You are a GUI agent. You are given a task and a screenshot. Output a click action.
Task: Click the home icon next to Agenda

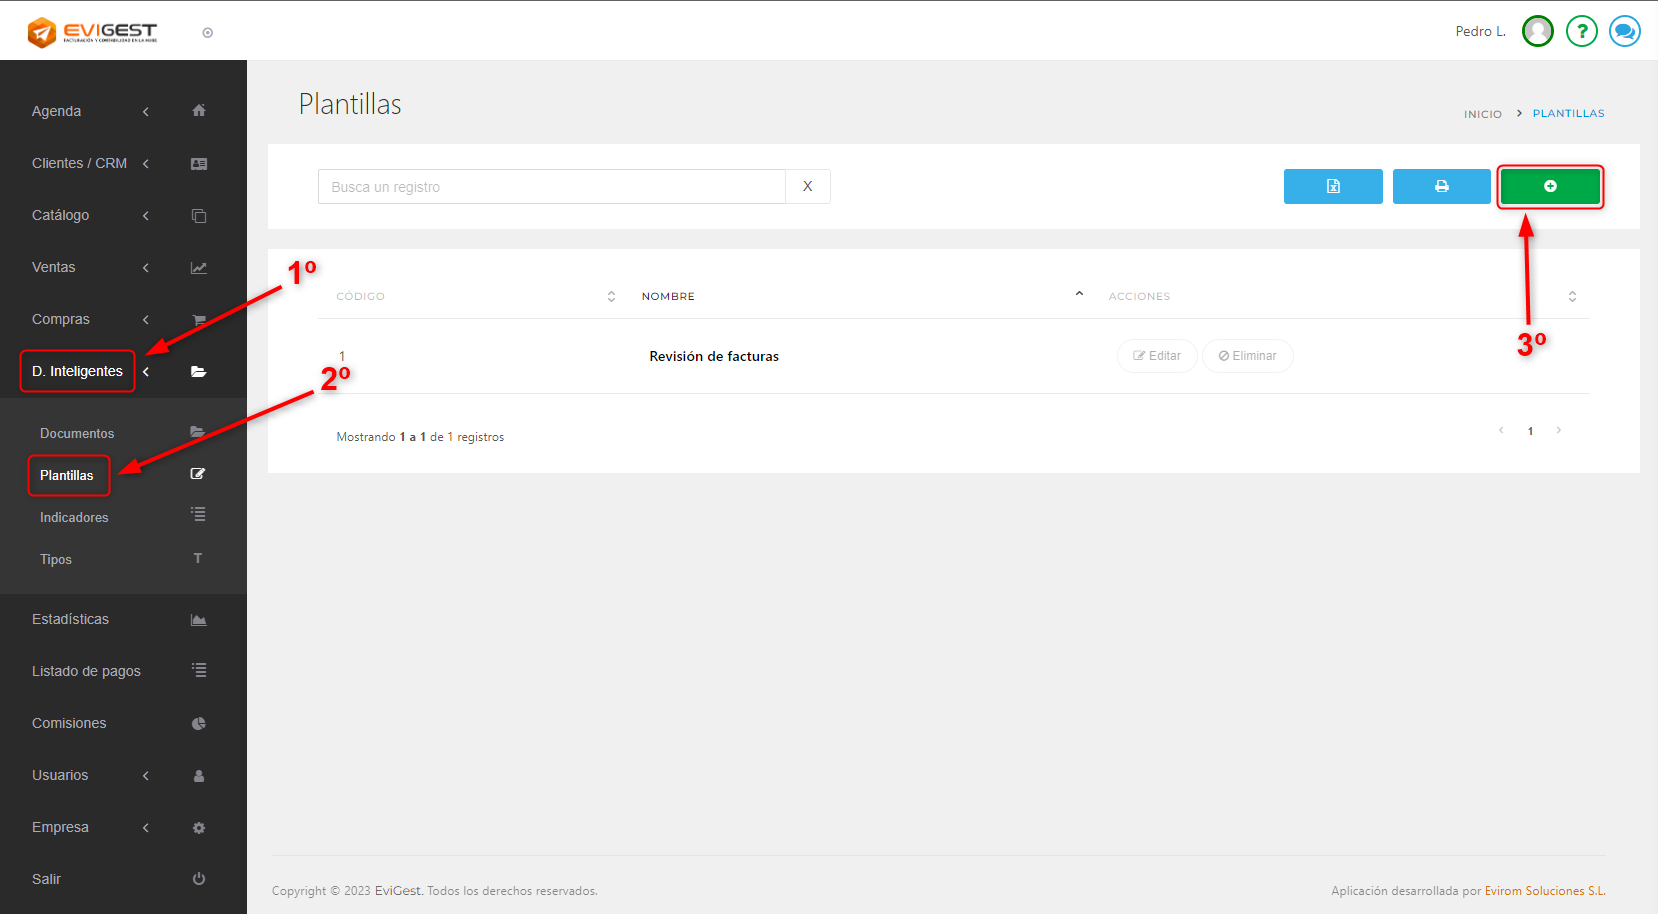(x=199, y=111)
